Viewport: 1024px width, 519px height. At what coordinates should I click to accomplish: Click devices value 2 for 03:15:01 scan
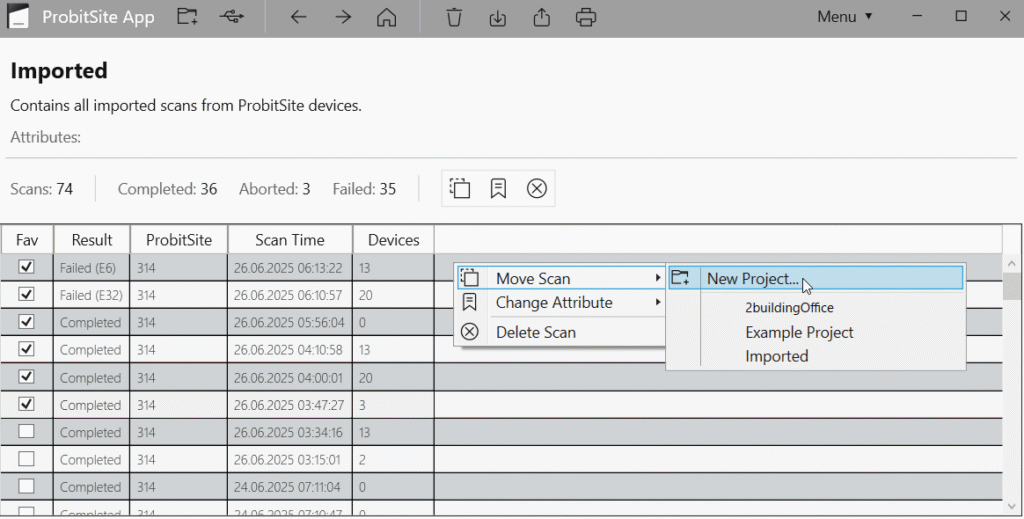tap(362, 460)
